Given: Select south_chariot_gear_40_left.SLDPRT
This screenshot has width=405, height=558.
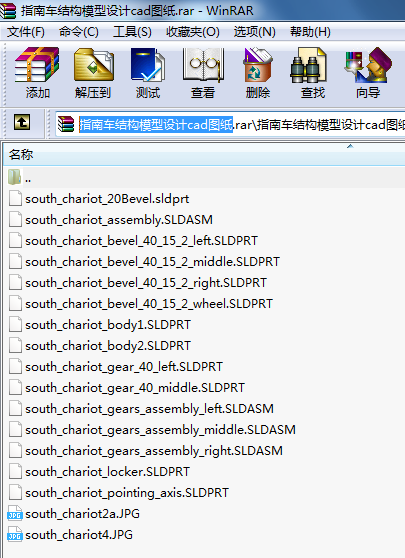Looking at the screenshot, I should click(124, 367).
